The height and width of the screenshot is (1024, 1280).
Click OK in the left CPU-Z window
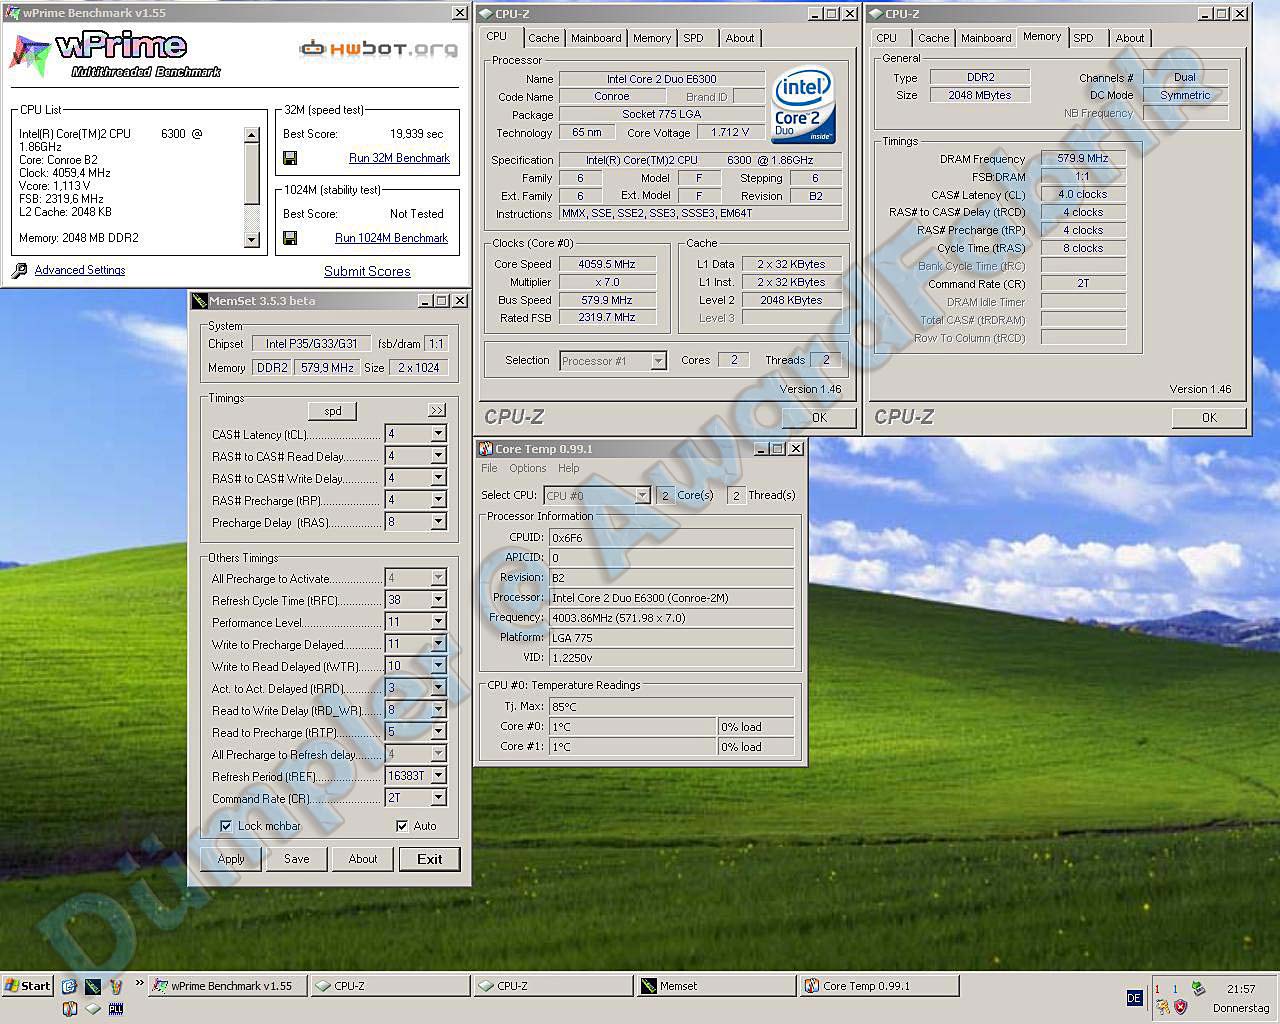pyautogui.click(x=819, y=418)
